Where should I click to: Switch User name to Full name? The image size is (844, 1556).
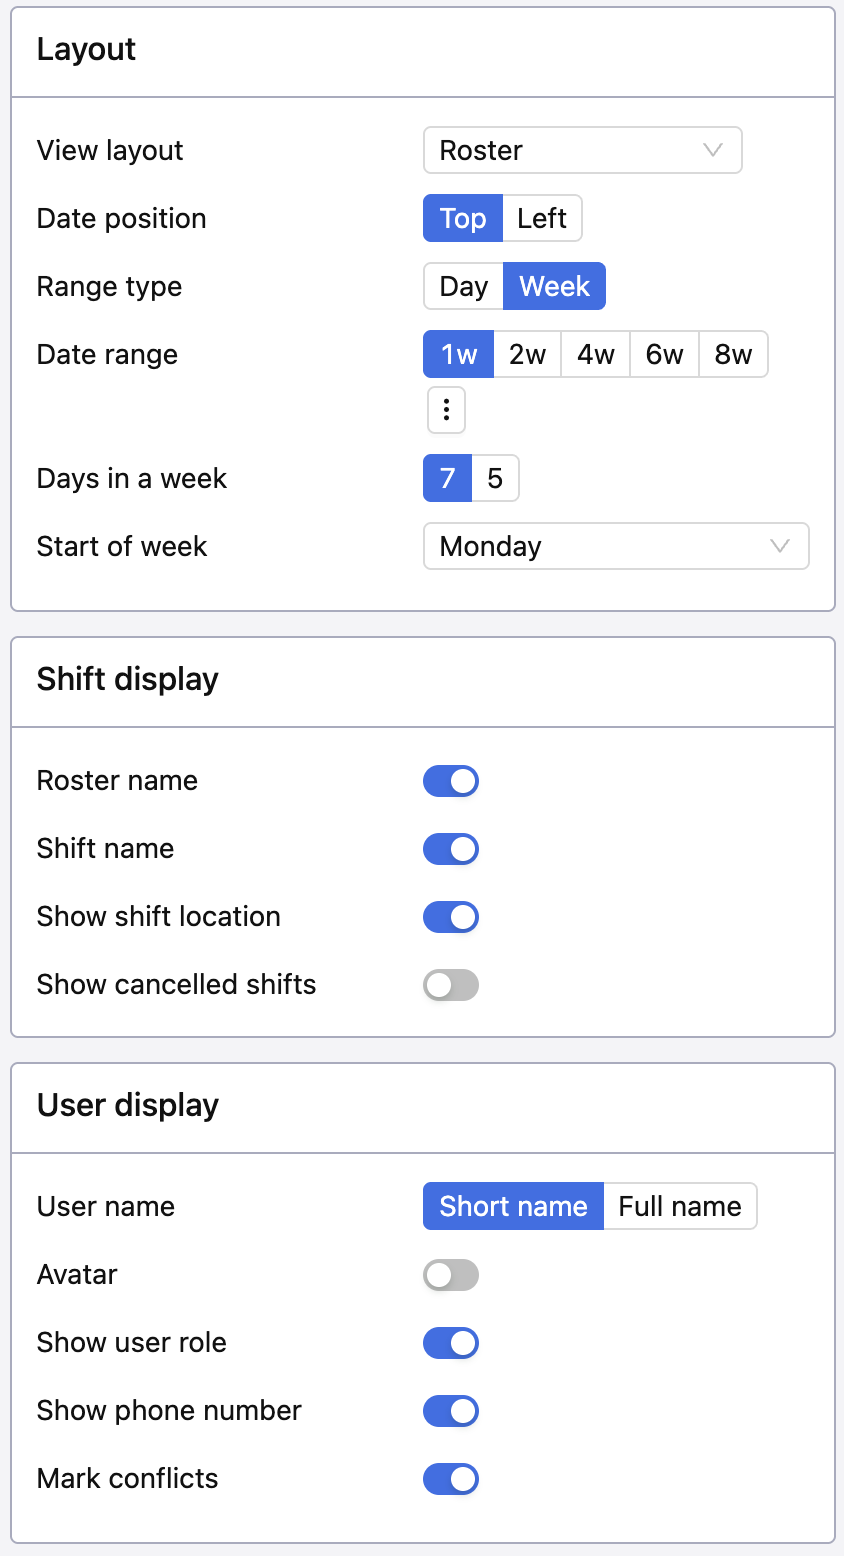coord(680,1206)
